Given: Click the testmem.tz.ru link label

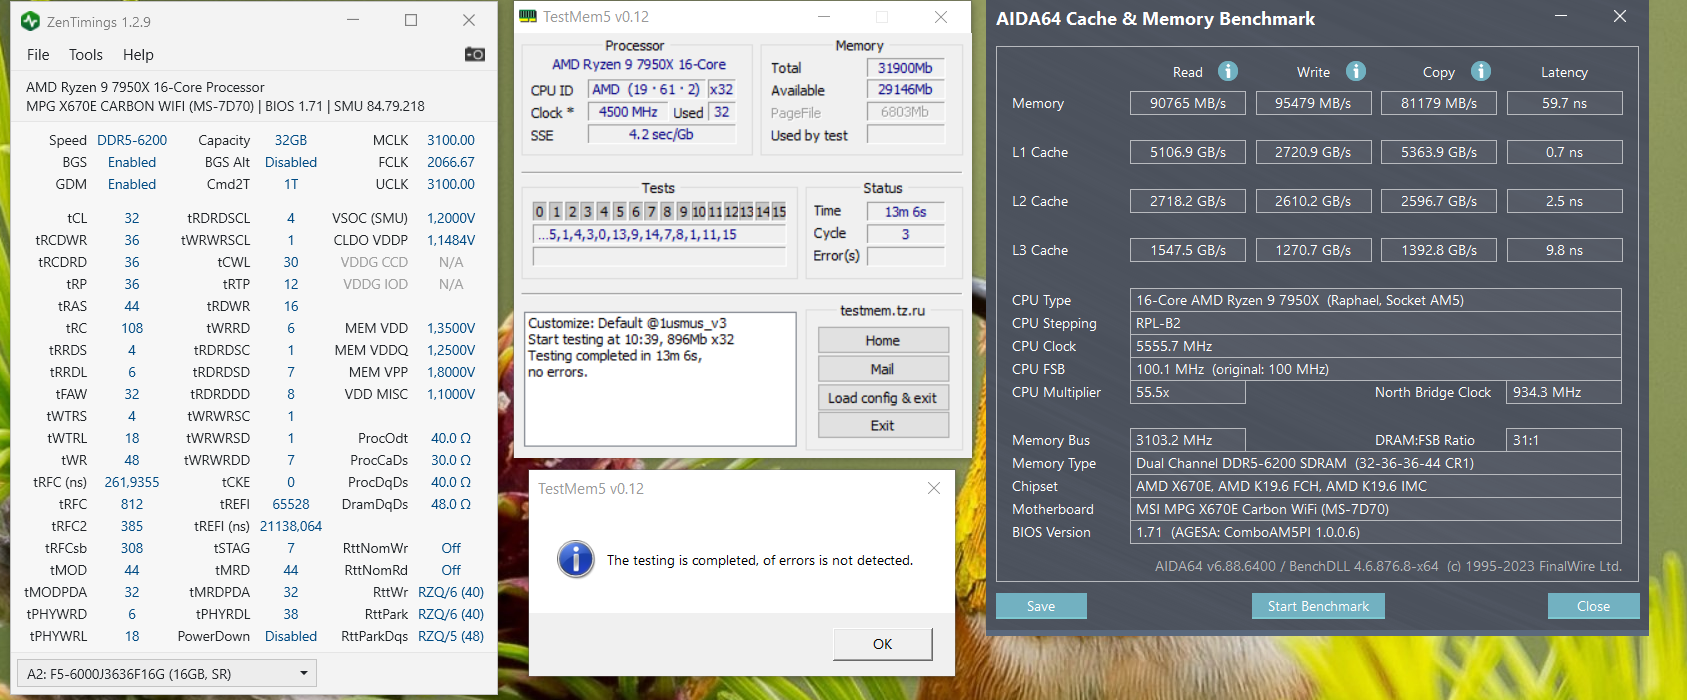Looking at the screenshot, I should coord(883,311).
